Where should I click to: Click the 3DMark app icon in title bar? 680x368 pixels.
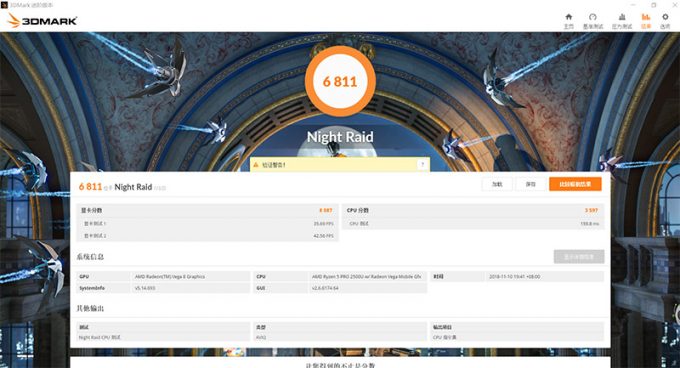click(x=4, y=5)
